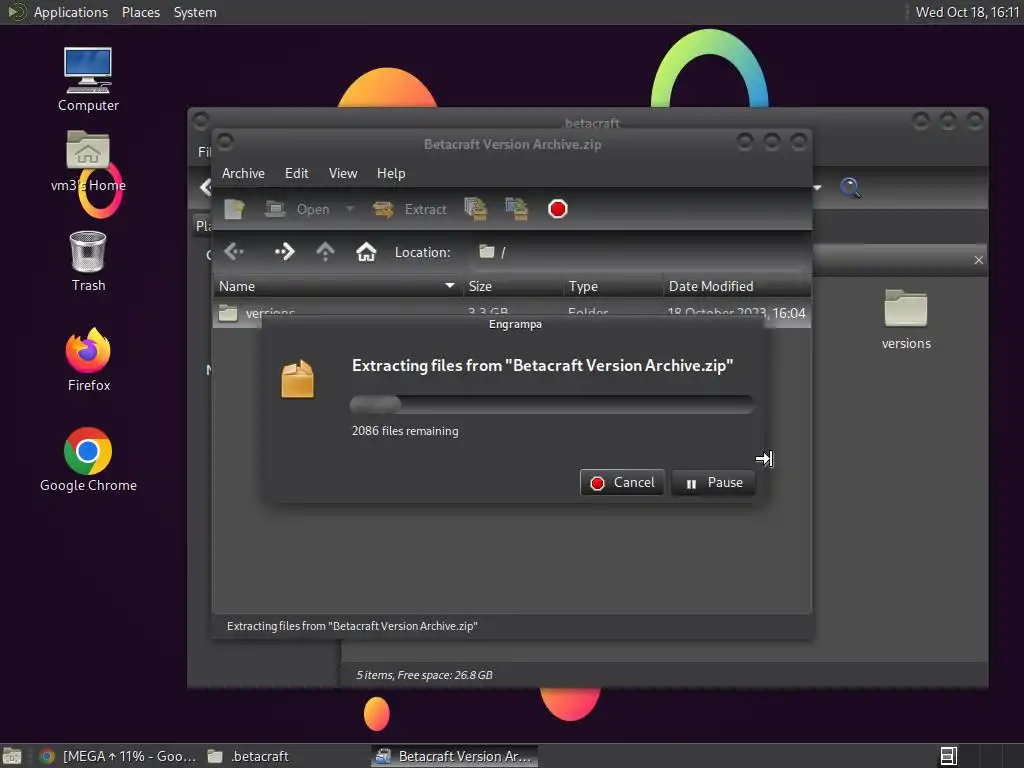1024x768 pixels.
Task: Open the System menu in the top panel
Action: [x=195, y=12]
